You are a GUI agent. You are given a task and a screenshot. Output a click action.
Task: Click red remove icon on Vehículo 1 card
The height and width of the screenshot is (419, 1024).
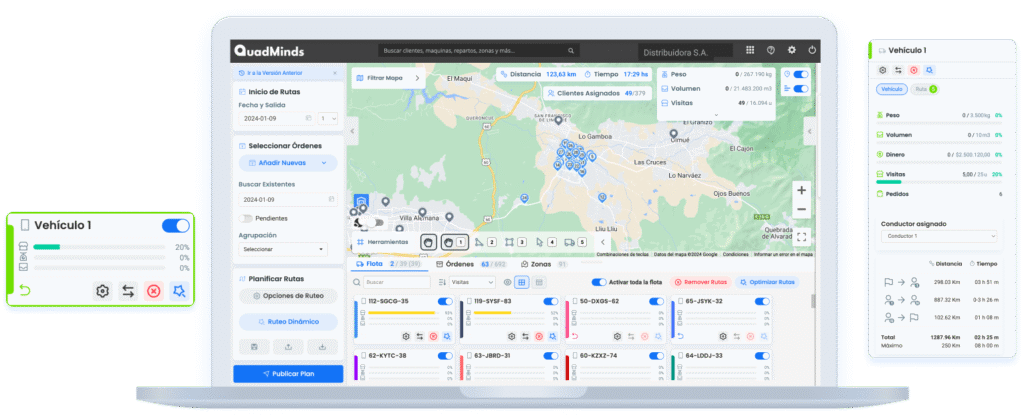coord(153,291)
